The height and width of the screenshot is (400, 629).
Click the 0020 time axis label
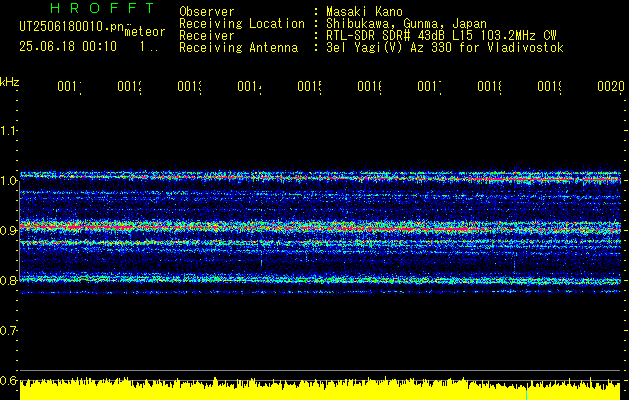point(611,86)
